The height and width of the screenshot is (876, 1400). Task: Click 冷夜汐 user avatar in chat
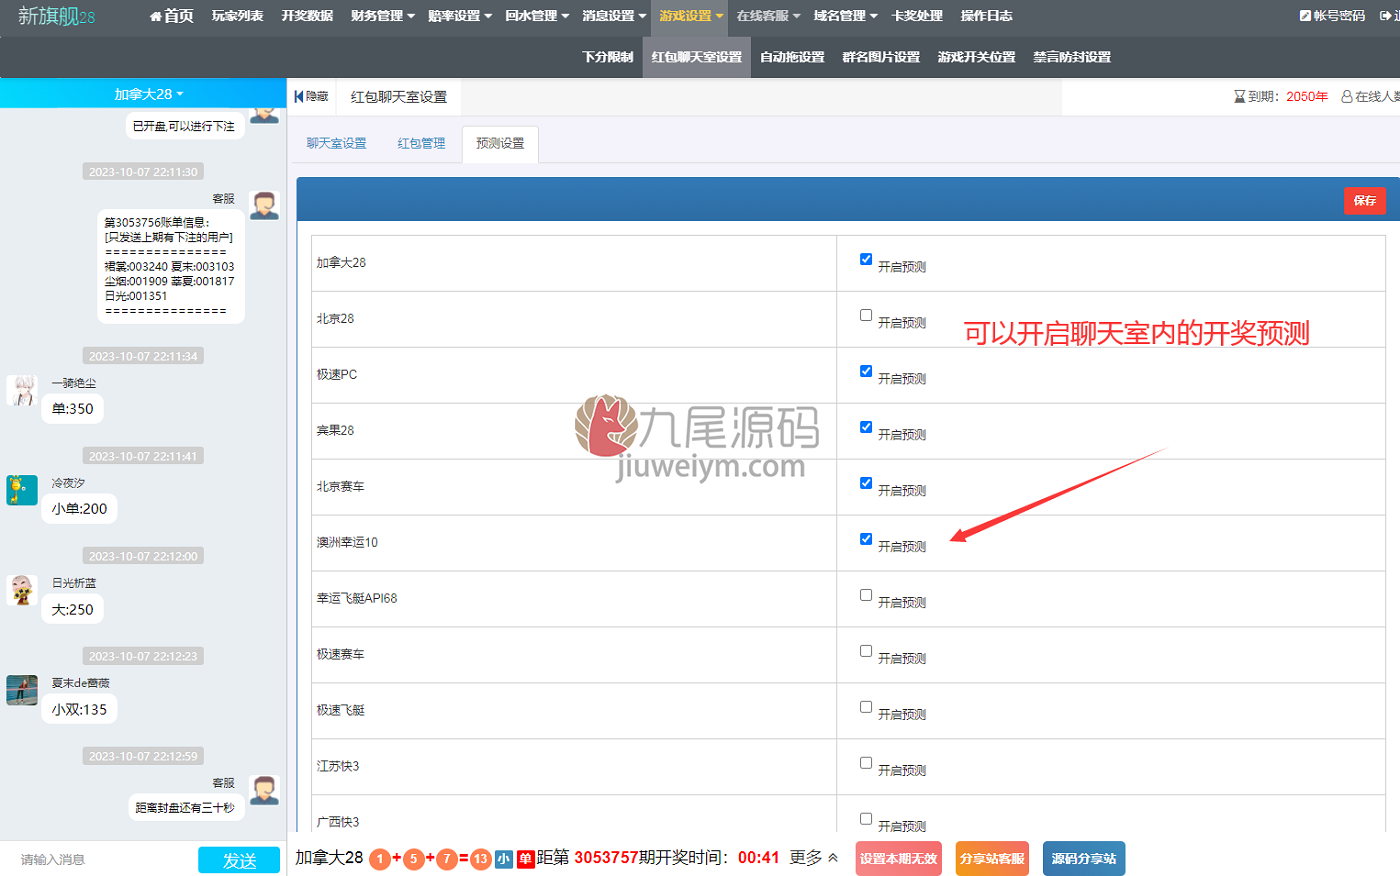(x=22, y=490)
